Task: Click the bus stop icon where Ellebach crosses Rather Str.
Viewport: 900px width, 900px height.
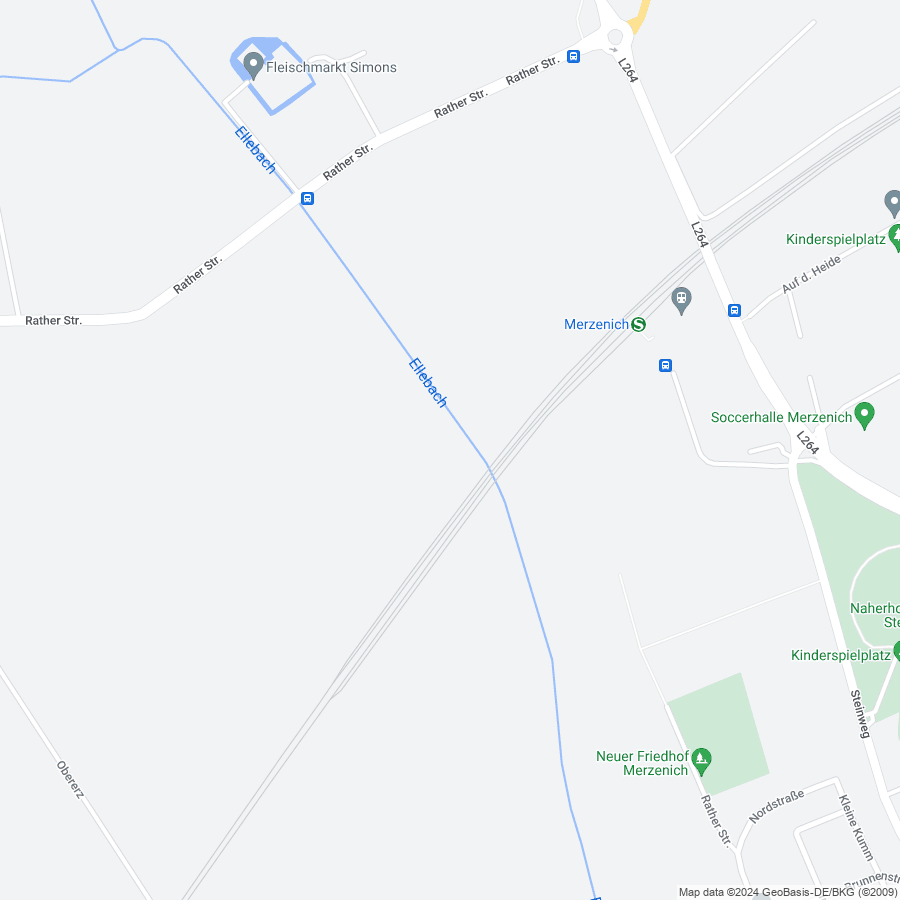Action: pos(308,199)
